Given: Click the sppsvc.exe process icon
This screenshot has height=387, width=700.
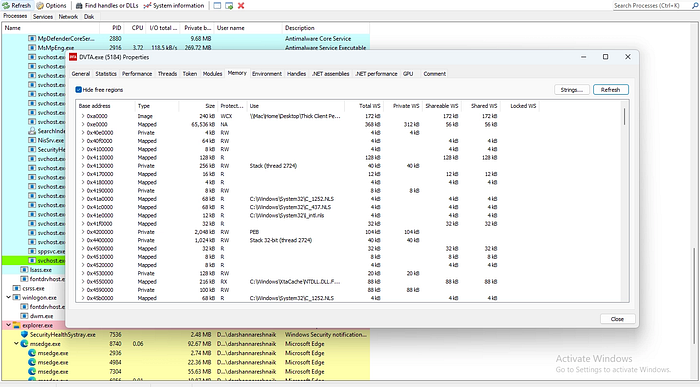Looking at the screenshot, I should pos(32,251).
